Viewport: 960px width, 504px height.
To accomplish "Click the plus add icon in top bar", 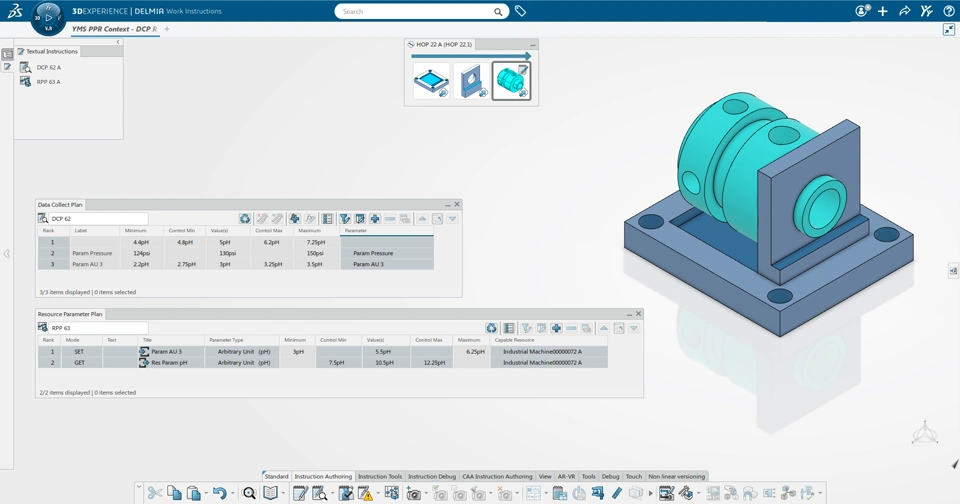I will coord(883,11).
